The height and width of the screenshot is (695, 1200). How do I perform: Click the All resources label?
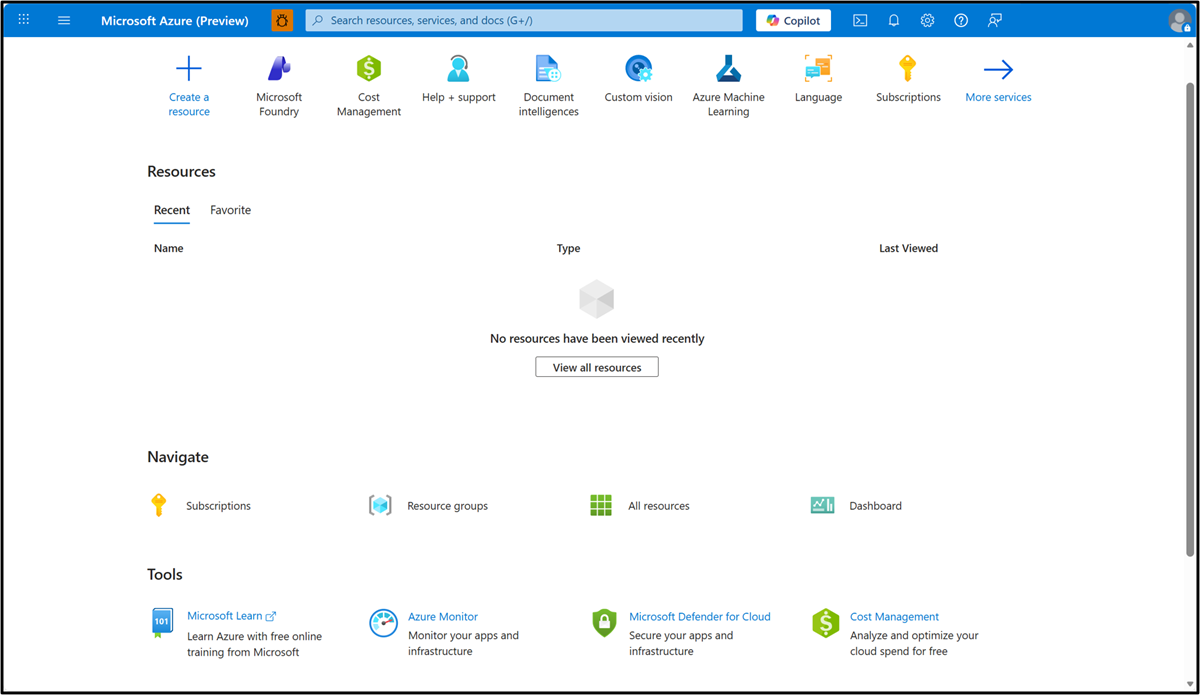(659, 506)
